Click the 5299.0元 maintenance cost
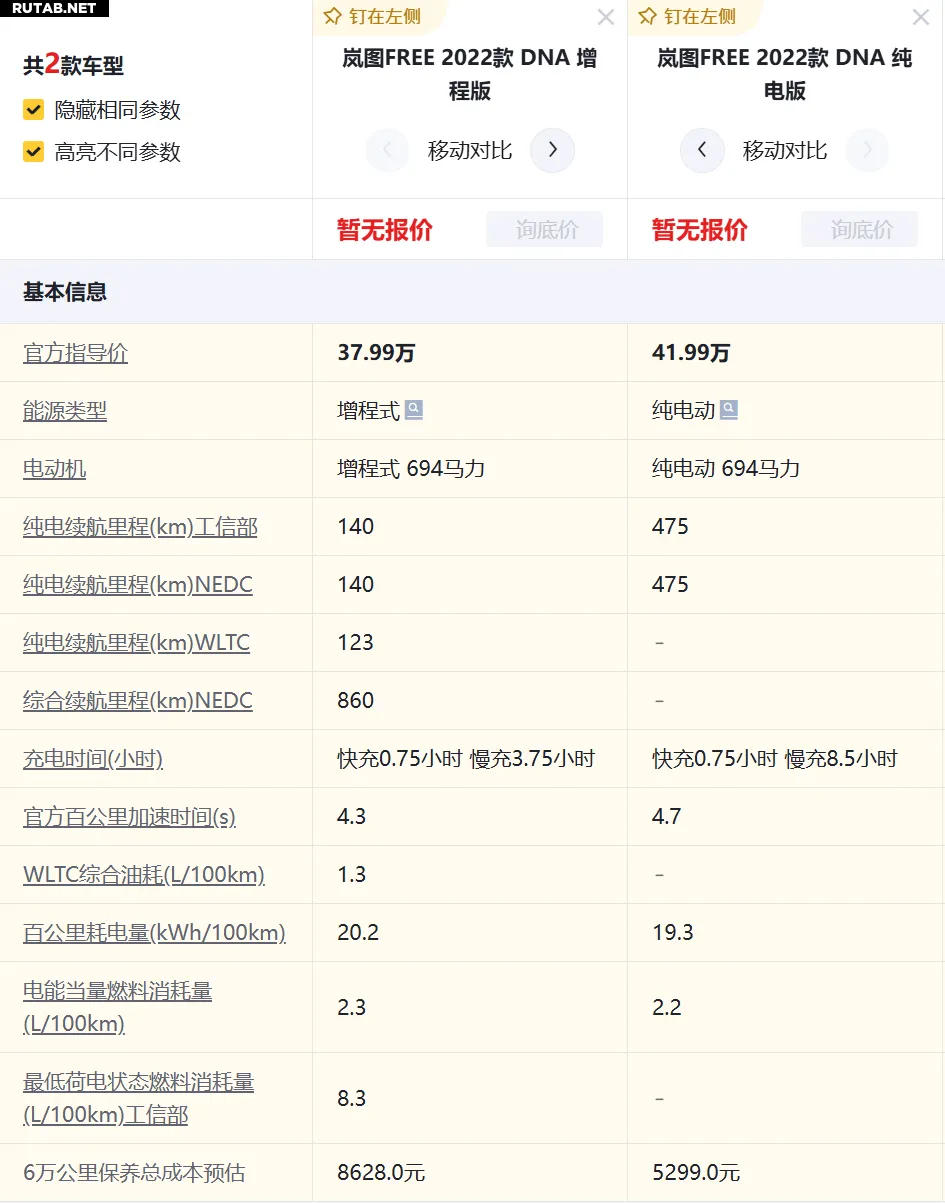This screenshot has width=945, height=1203. pos(696,1172)
